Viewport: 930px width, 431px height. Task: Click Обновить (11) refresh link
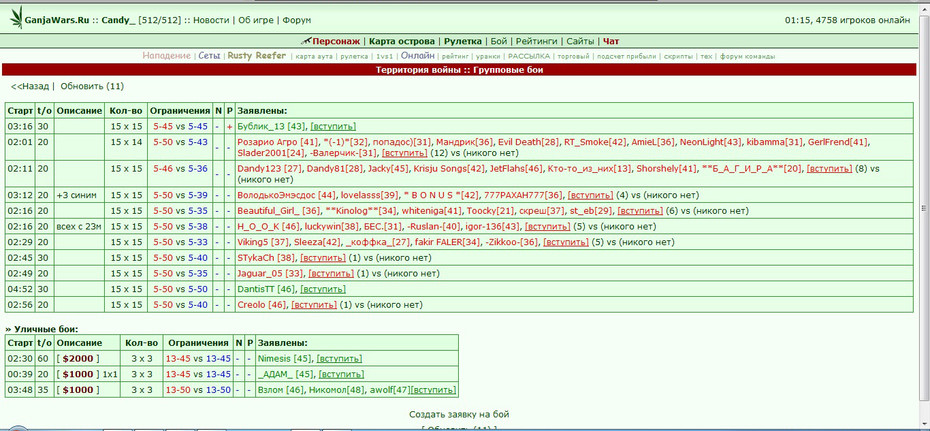(x=92, y=86)
